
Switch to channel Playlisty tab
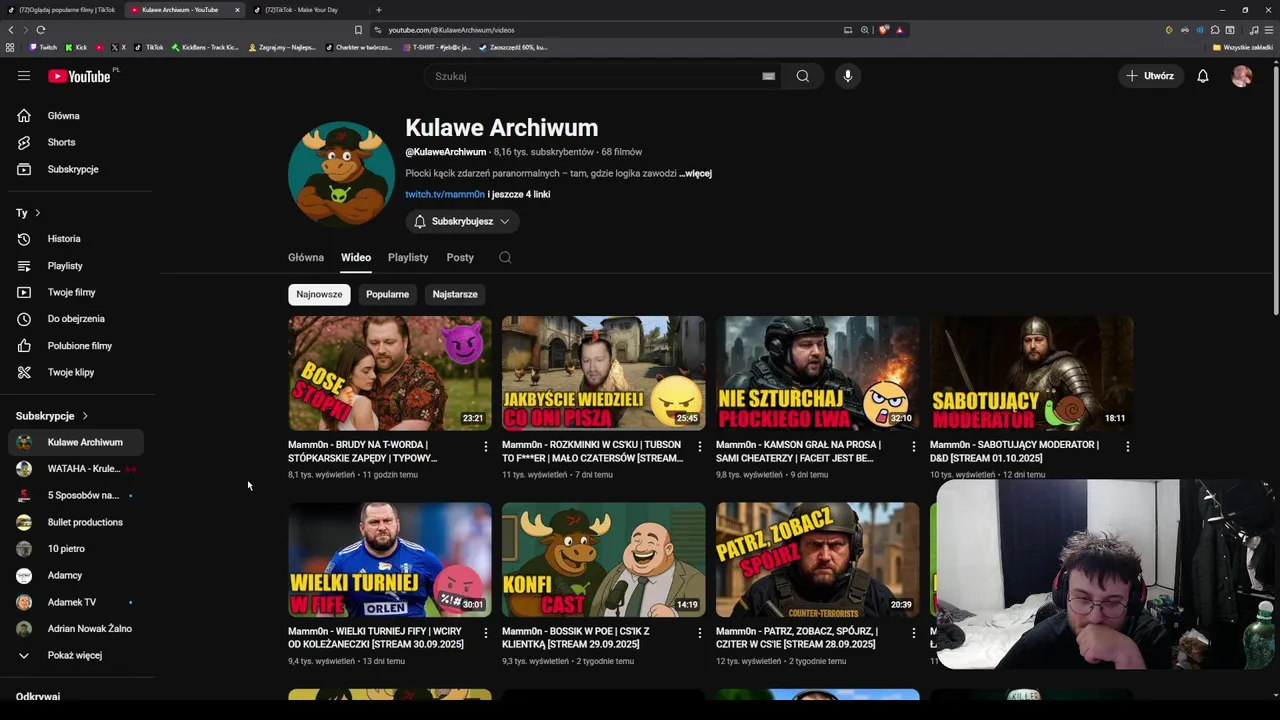click(x=408, y=258)
